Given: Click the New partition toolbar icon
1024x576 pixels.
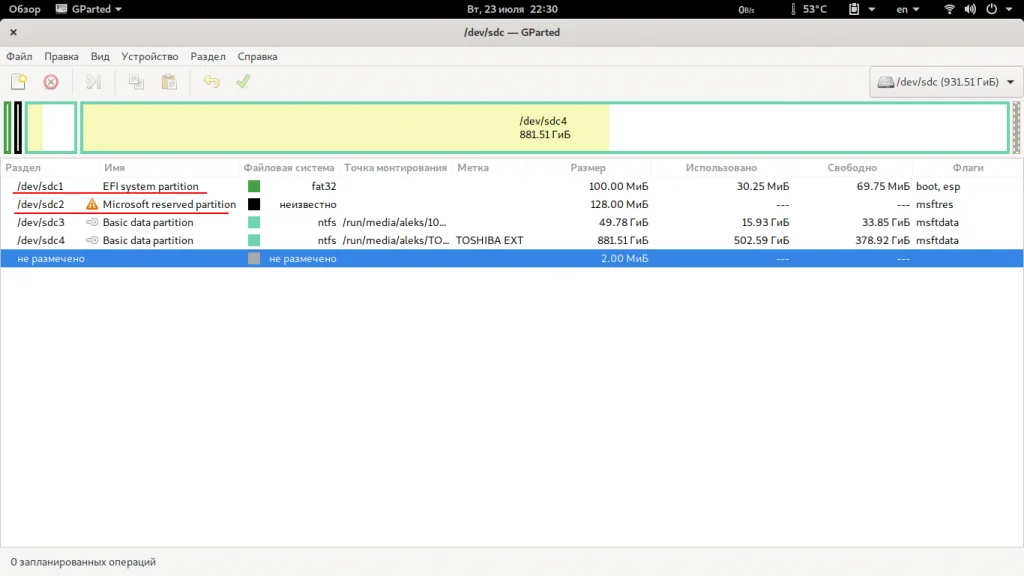Looking at the screenshot, I should click(19, 82).
